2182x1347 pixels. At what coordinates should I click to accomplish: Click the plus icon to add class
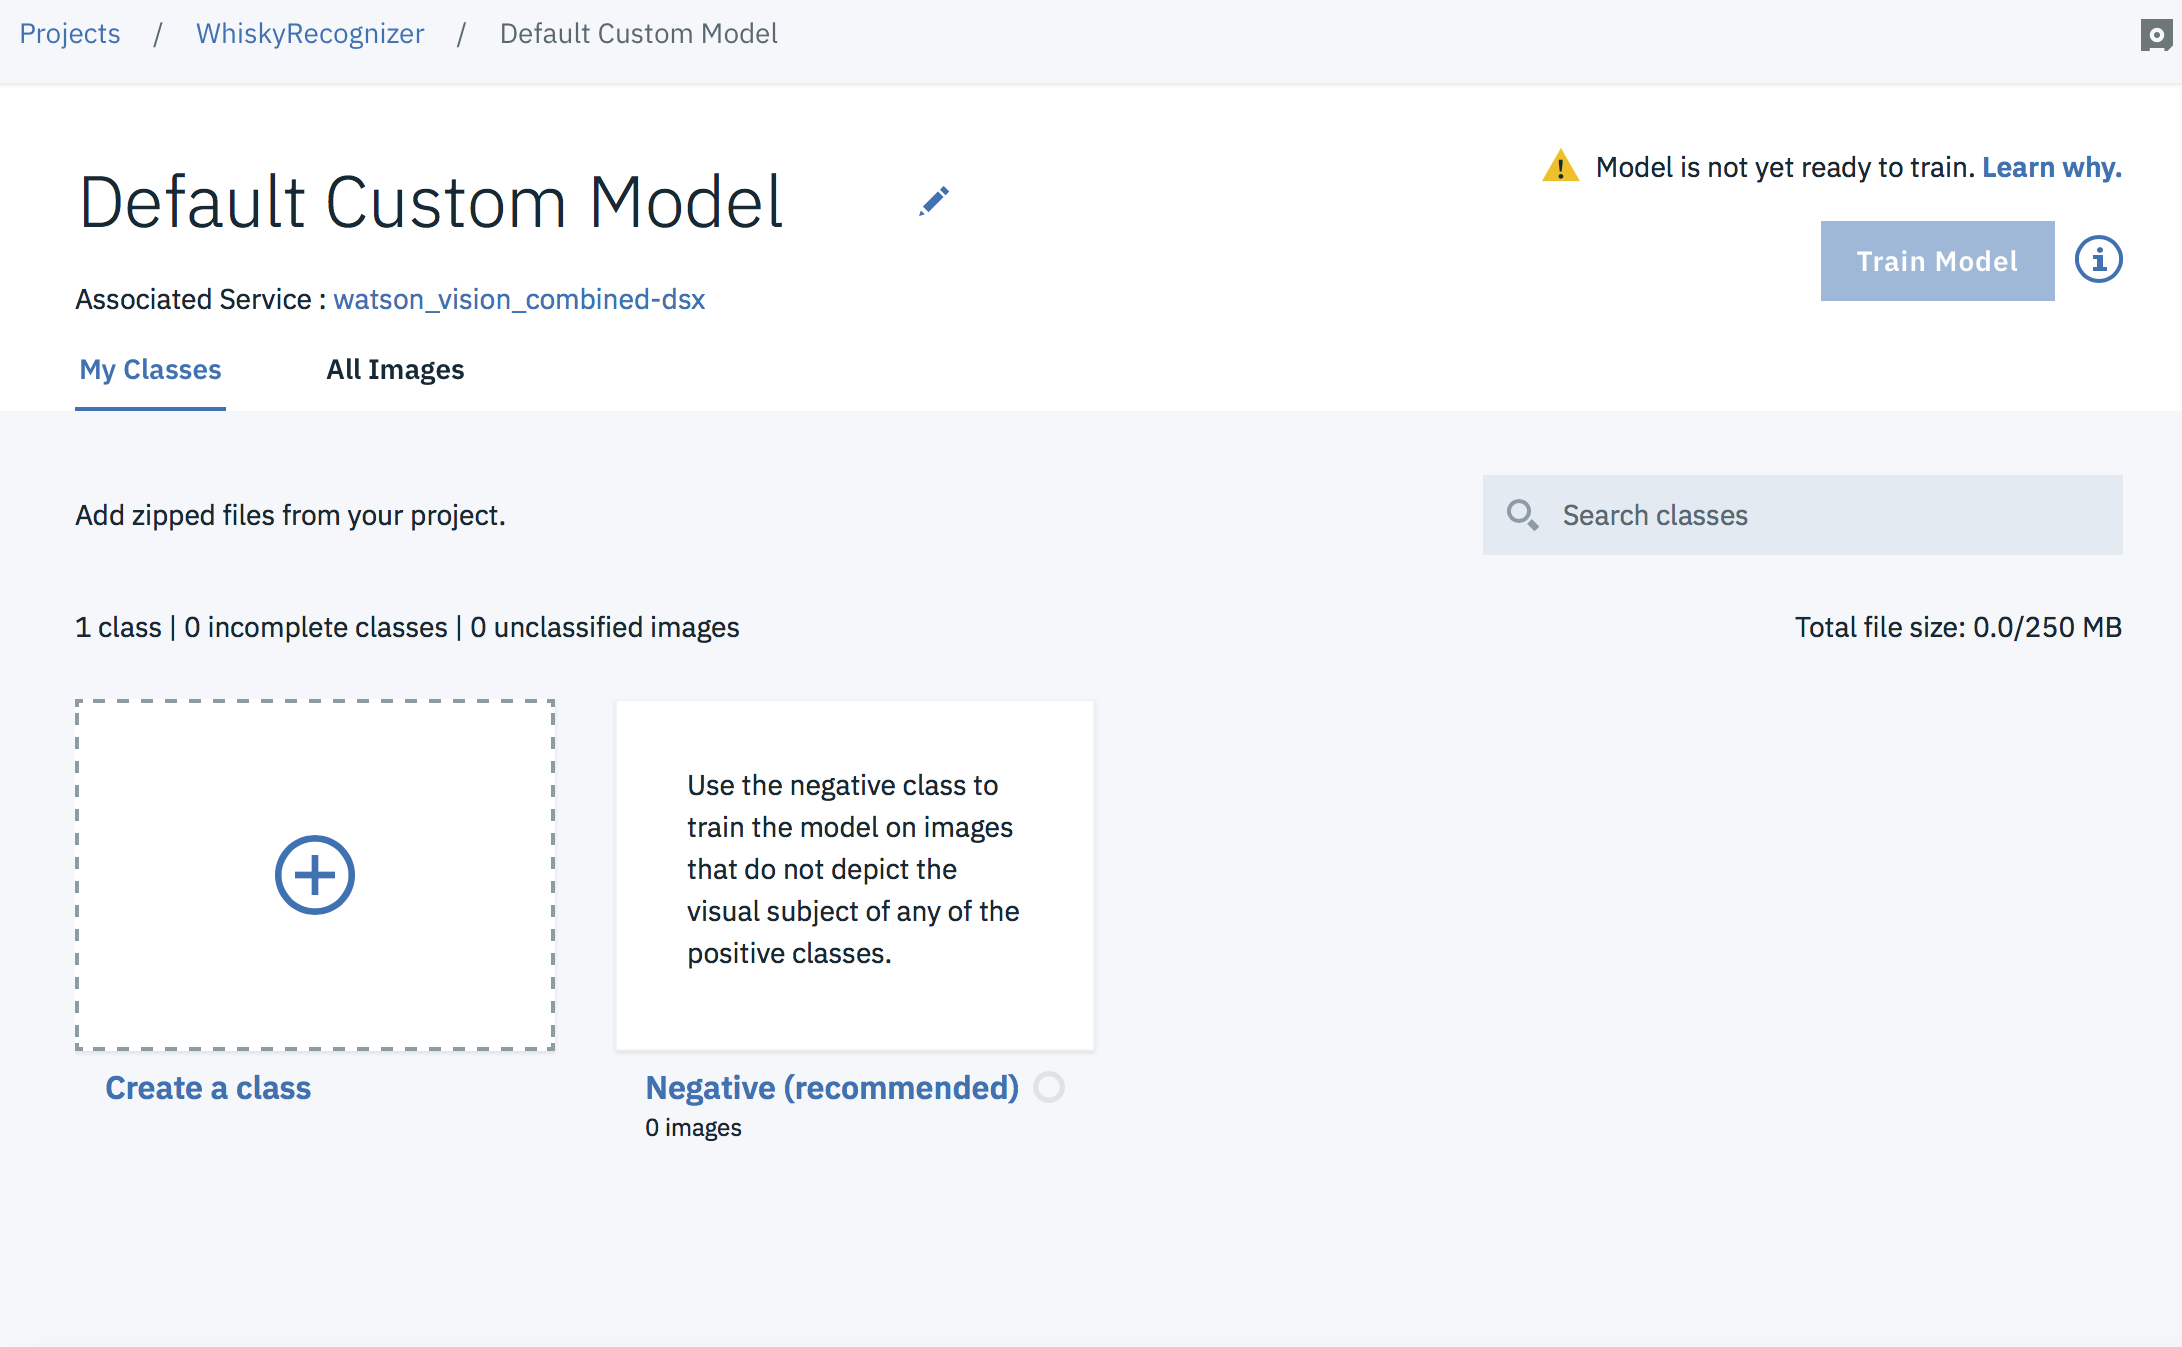[x=314, y=875]
